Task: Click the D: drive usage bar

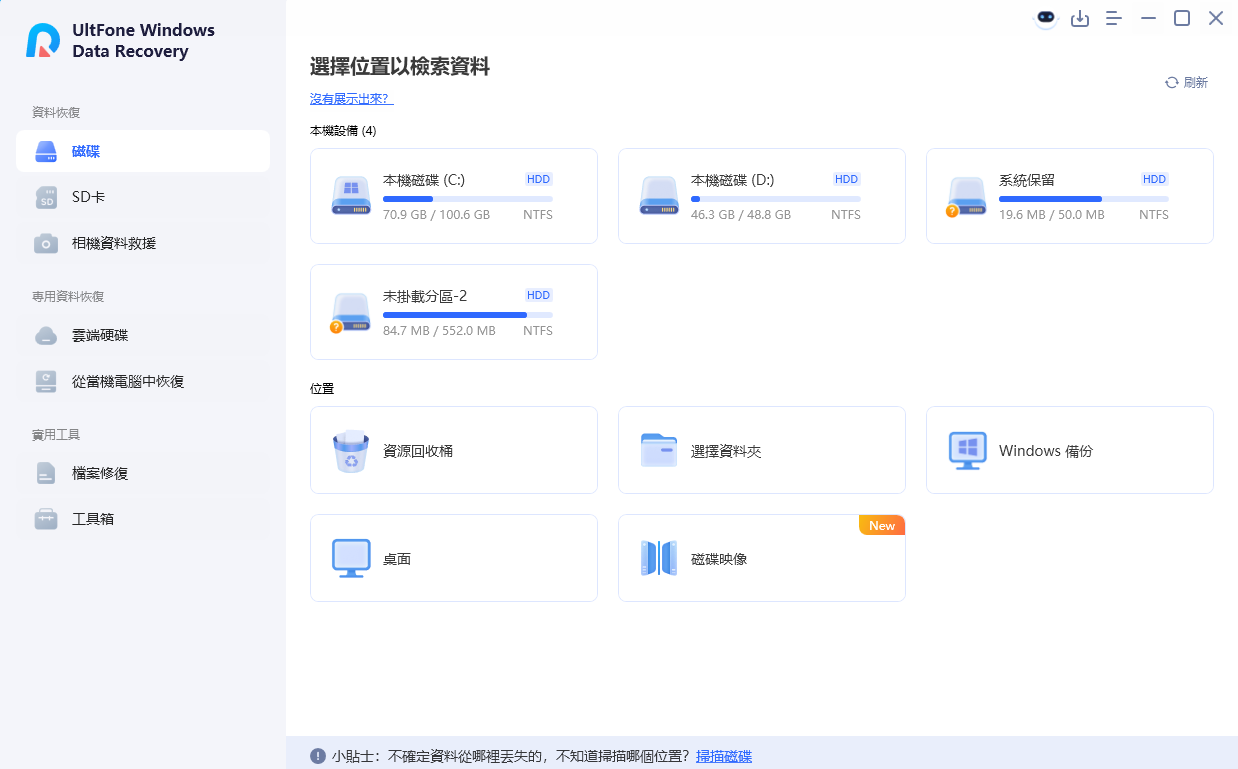Action: tap(776, 199)
